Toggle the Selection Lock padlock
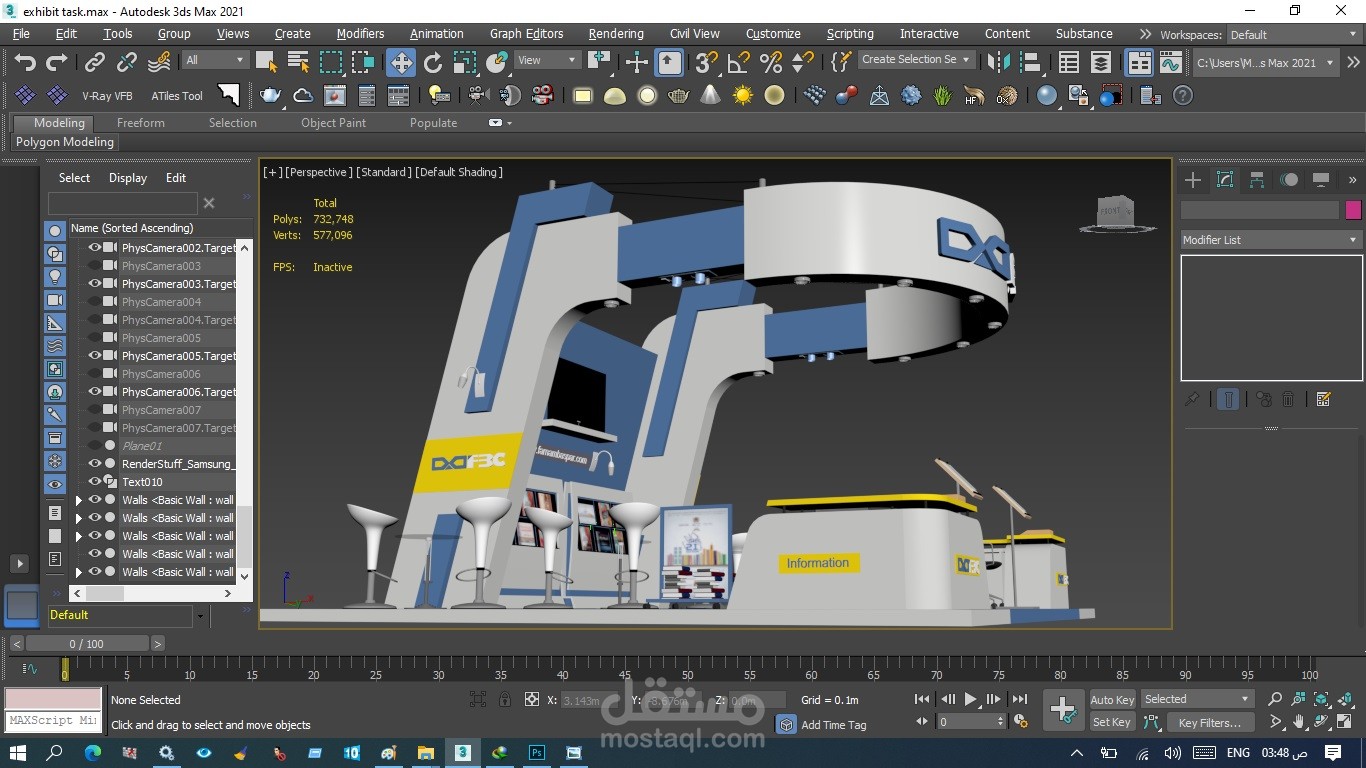1366x768 pixels. point(505,700)
